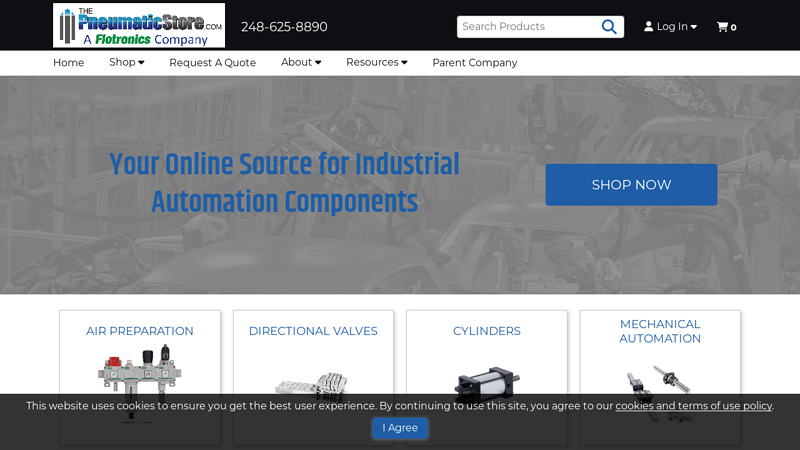Accept cookies with I Agree

click(400, 428)
